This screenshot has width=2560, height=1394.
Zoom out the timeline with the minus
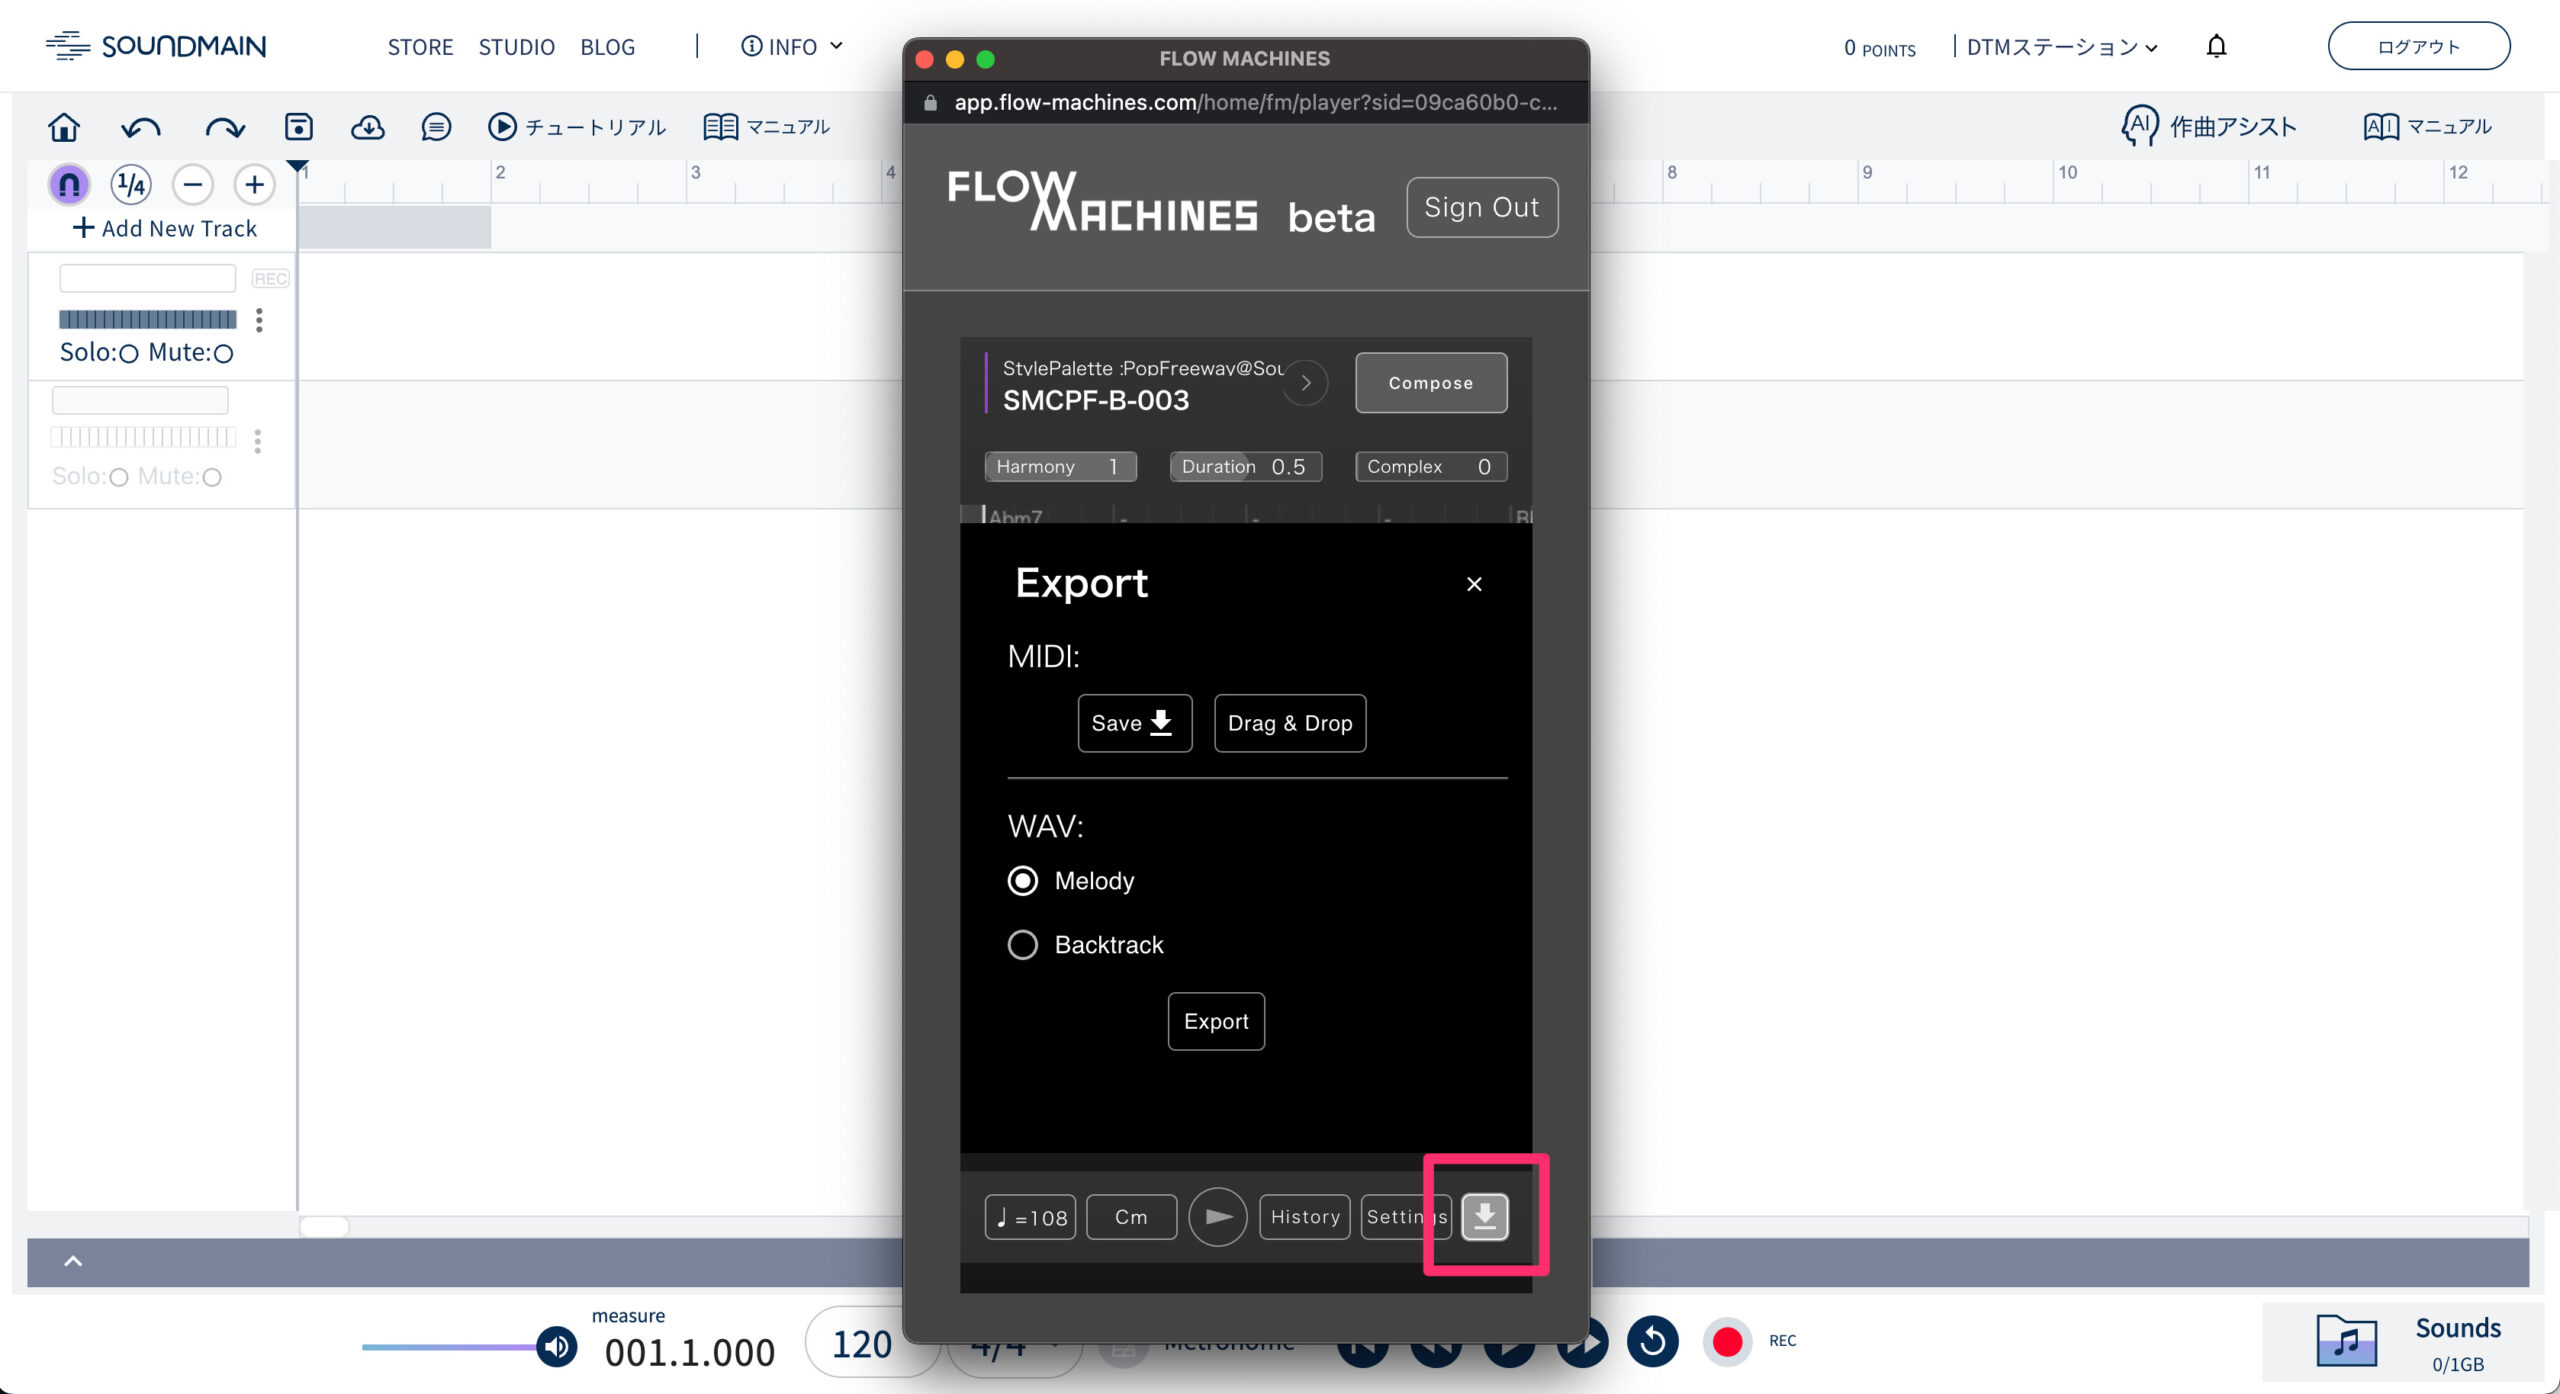coord(193,184)
